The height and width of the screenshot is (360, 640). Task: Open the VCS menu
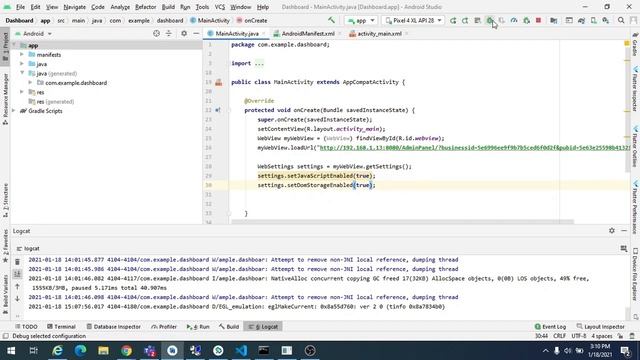[220, 7]
